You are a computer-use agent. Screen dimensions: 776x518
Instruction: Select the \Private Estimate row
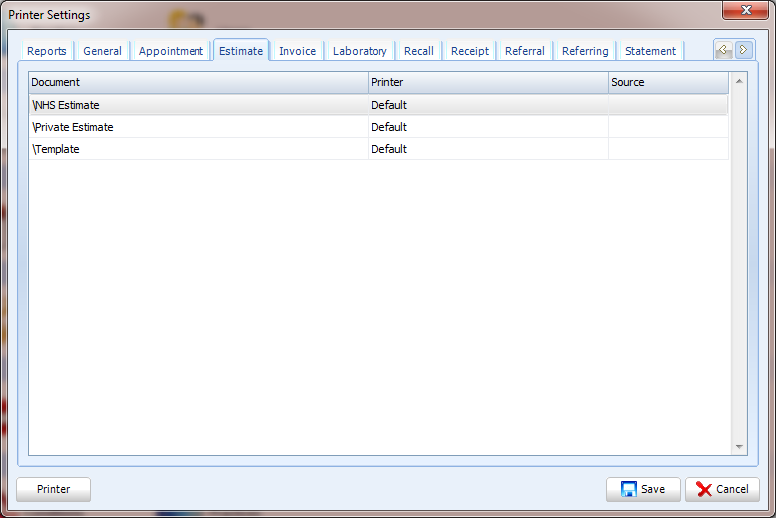pyautogui.click(x=379, y=127)
